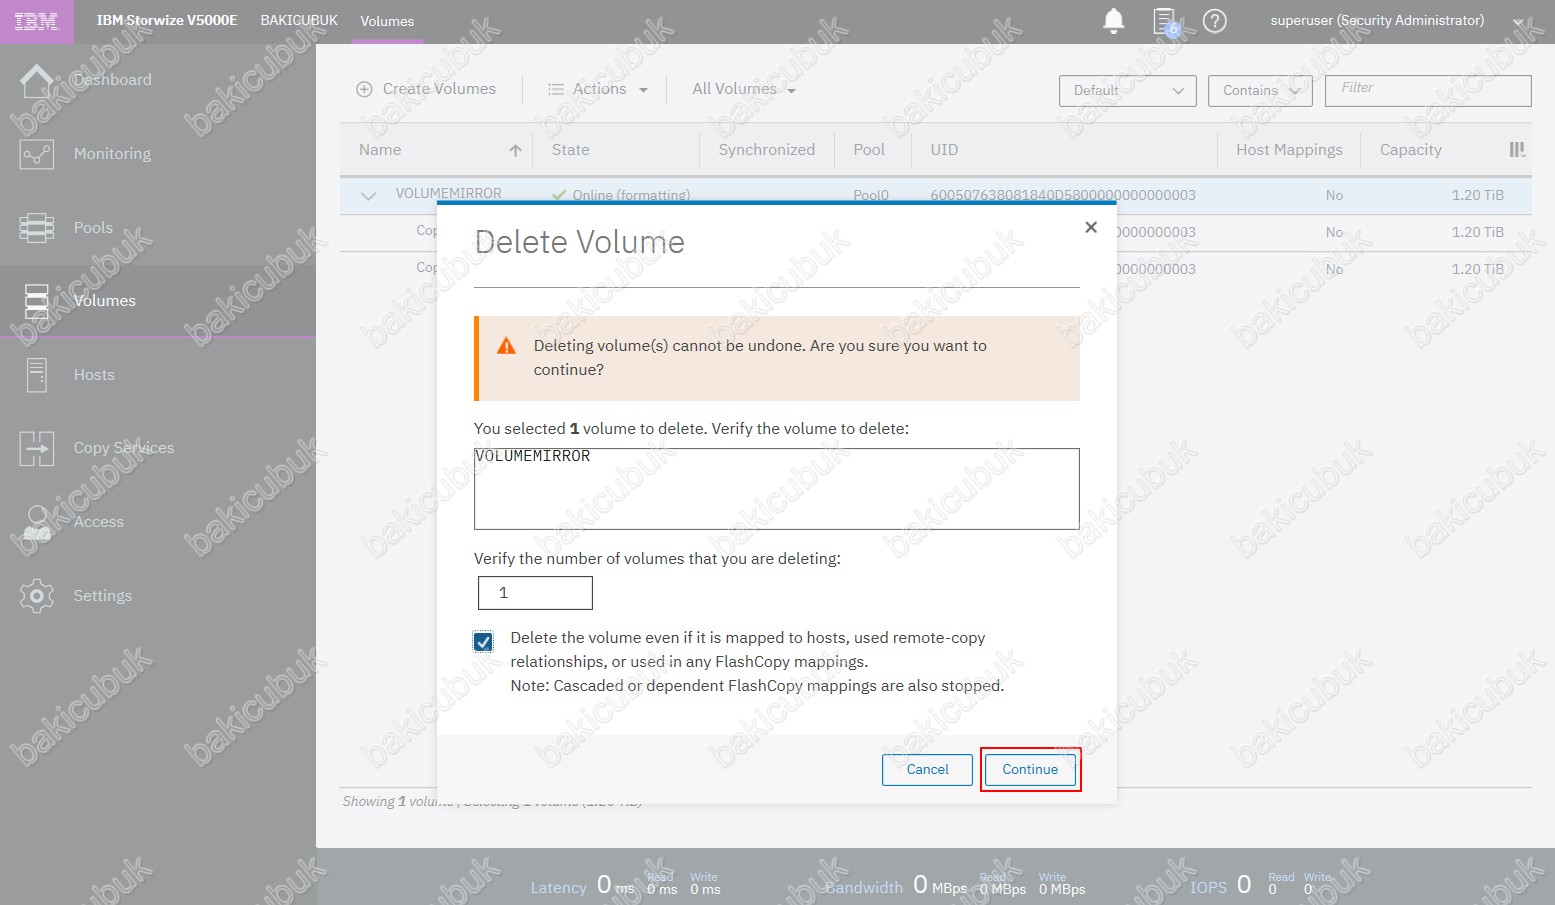Select the VOLUMEMIRROR name cell

point(448,193)
